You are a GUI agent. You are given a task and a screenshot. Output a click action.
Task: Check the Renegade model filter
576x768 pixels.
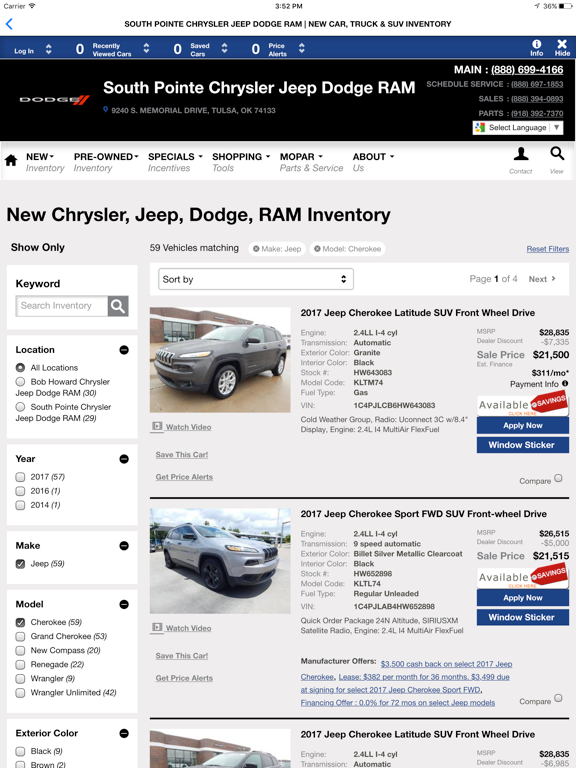pos(20,665)
